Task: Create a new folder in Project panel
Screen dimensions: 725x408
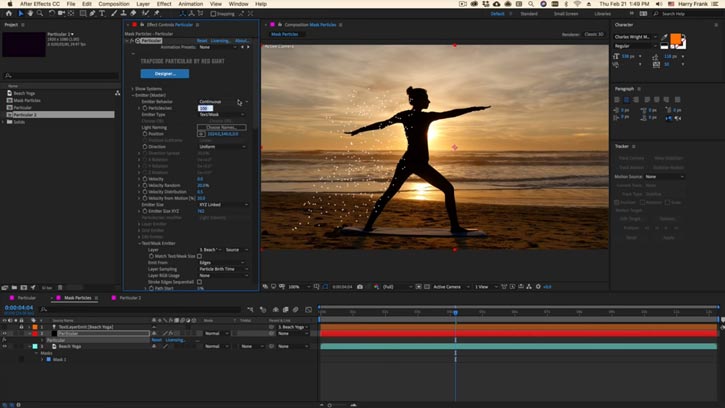Action: (x=14, y=288)
